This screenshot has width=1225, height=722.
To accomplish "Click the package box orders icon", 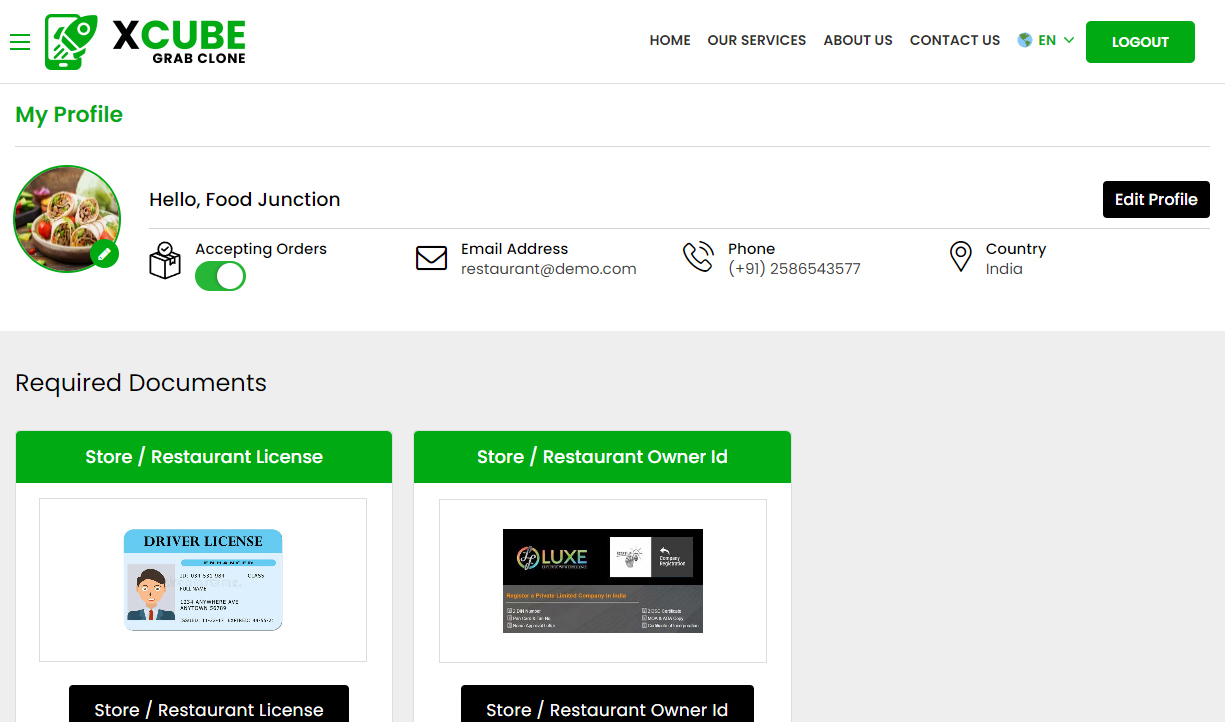I will 165,260.
